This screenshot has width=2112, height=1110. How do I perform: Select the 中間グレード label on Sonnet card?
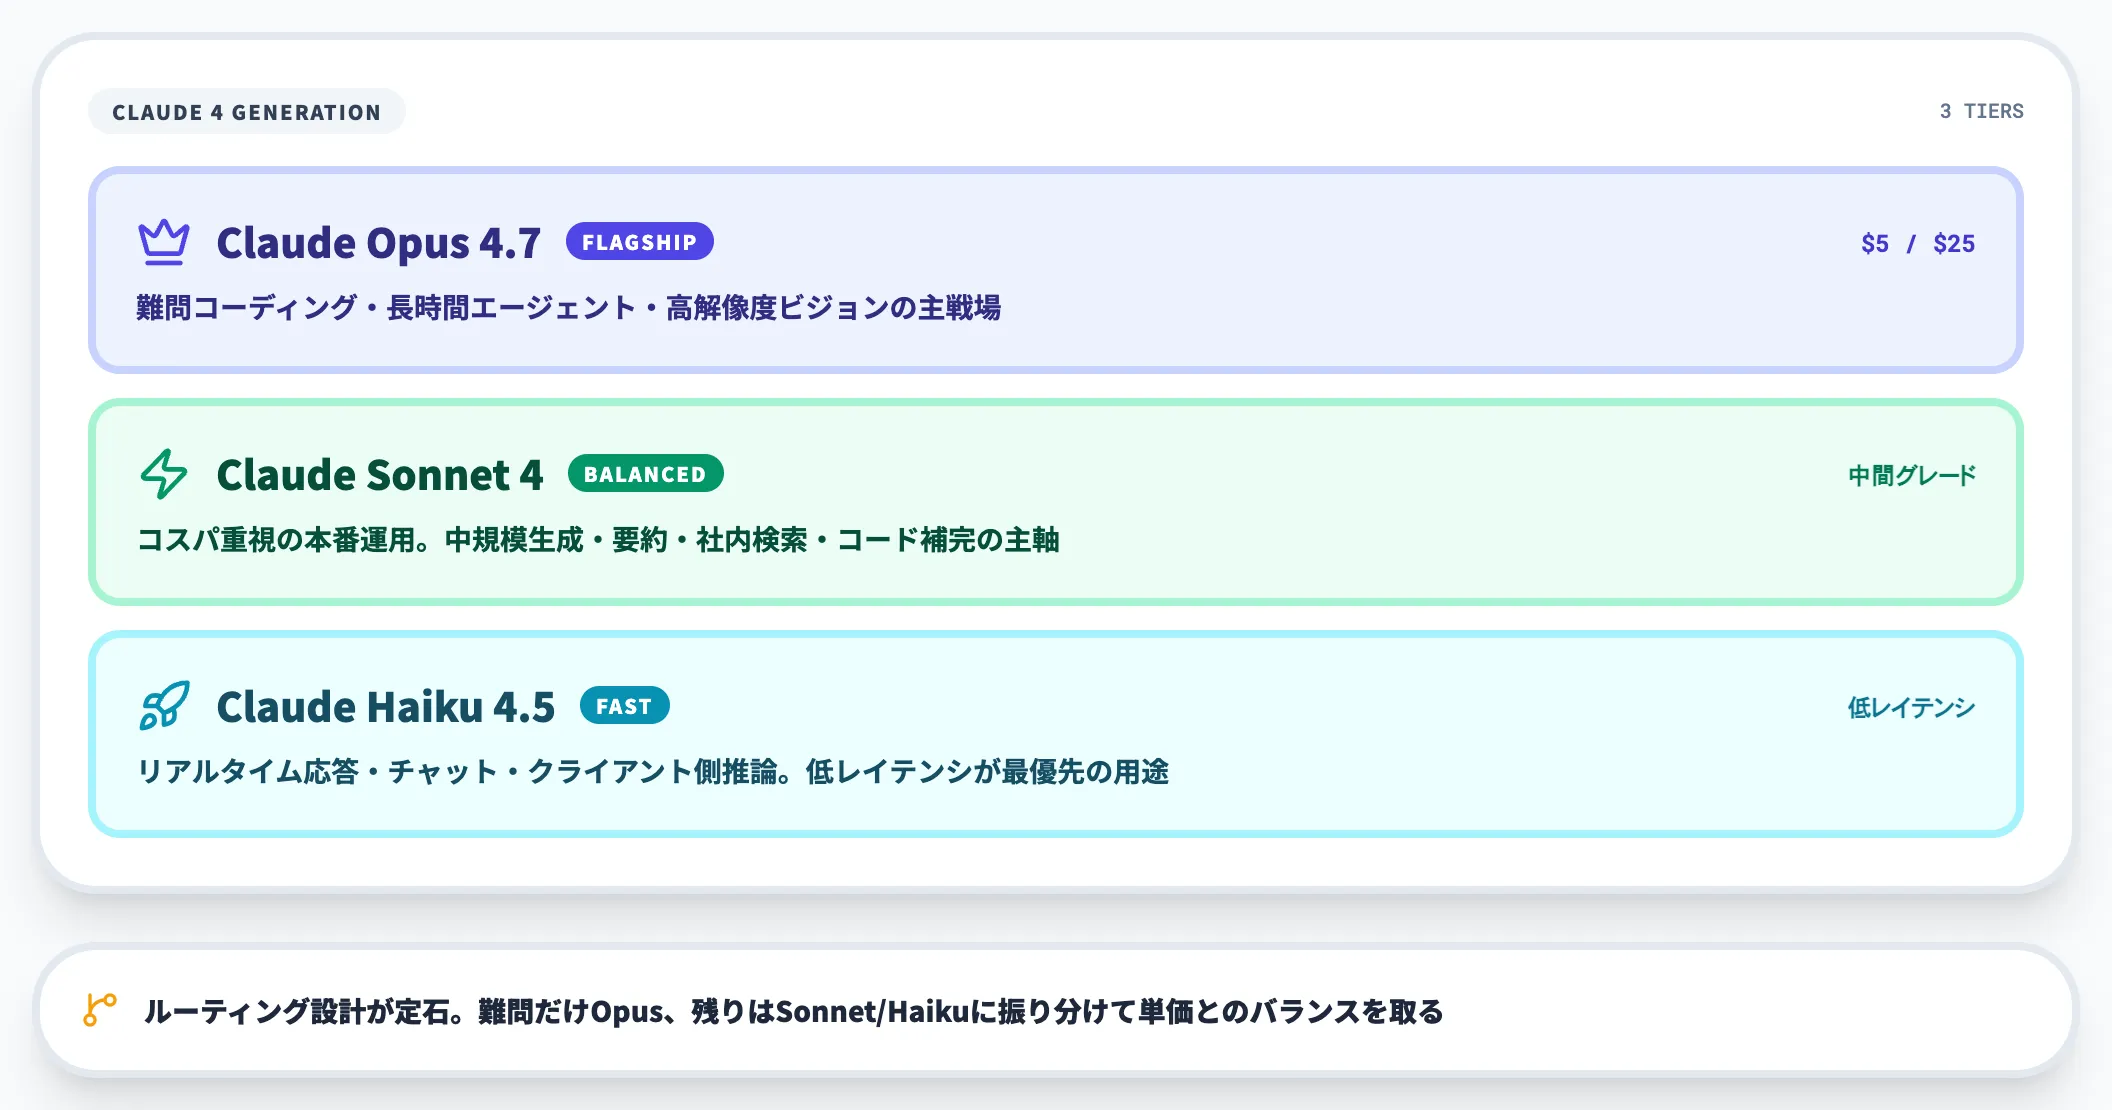tap(1911, 474)
